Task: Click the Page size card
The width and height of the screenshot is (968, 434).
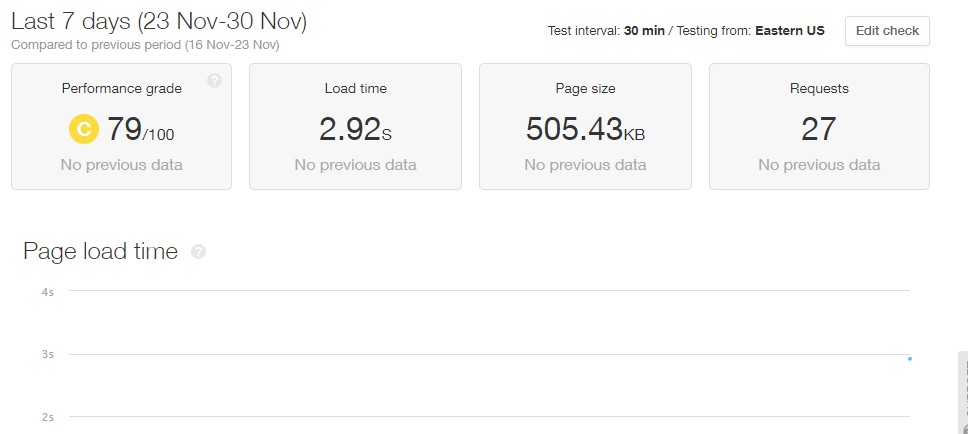Action: [585, 127]
